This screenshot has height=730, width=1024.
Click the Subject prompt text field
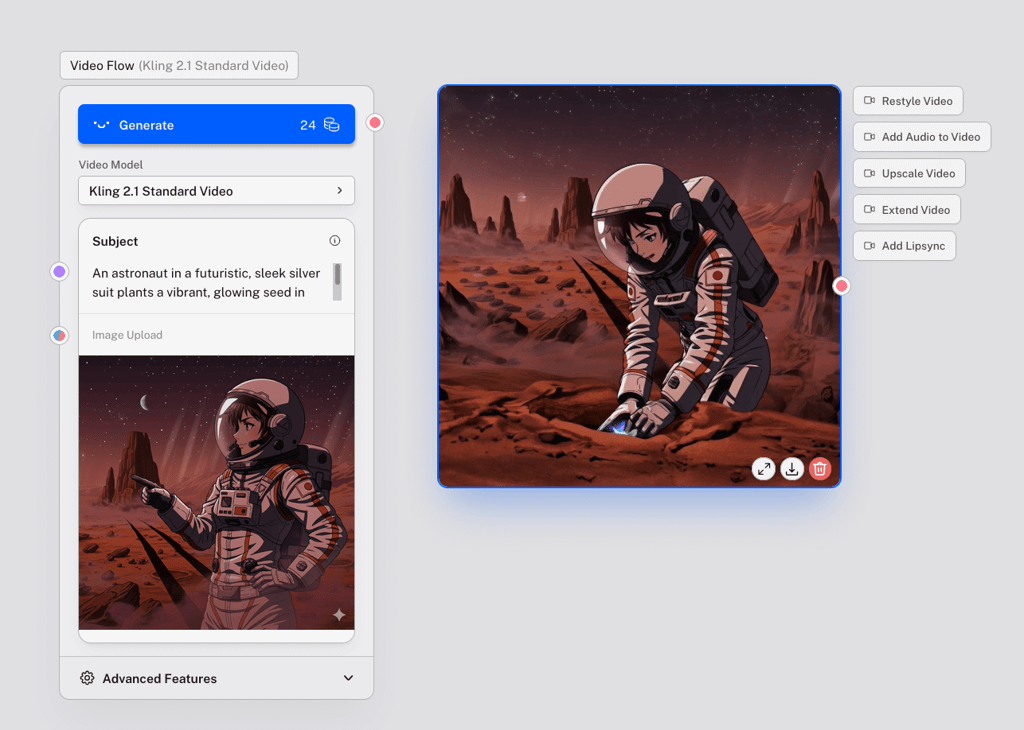(x=206, y=283)
